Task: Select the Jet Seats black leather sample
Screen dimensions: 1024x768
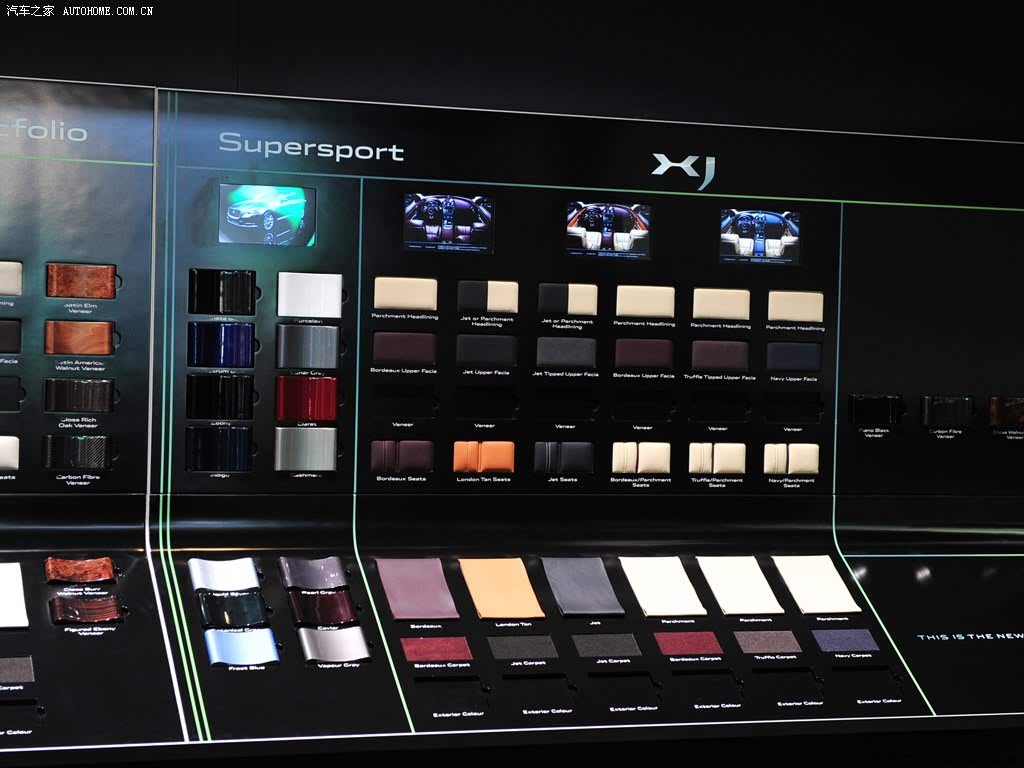Action: (564, 457)
